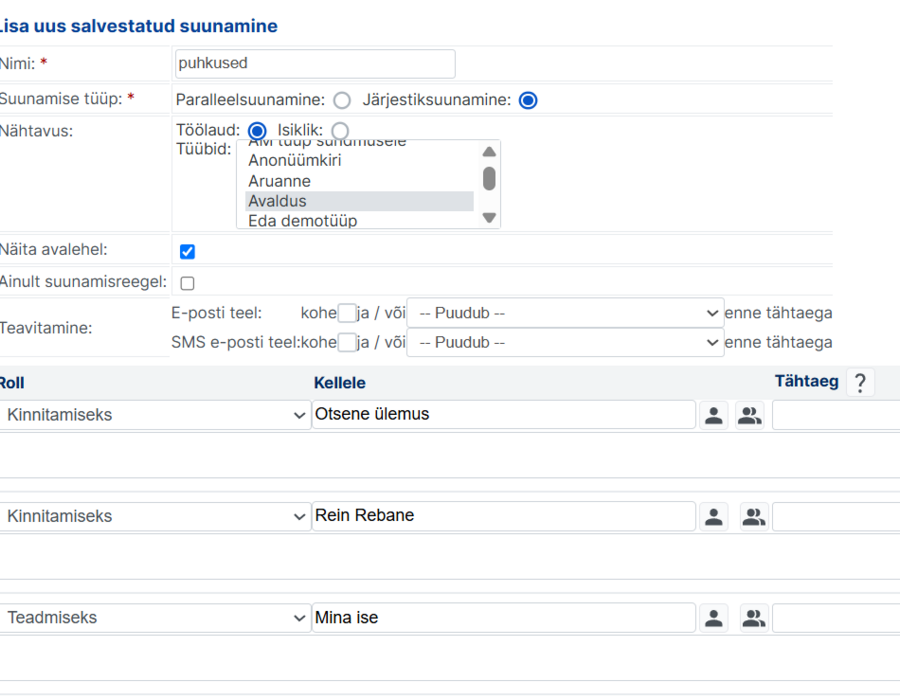Enable Ainult suunamisreegel checkbox
Screen dimensions: 900x700
(x=187, y=283)
